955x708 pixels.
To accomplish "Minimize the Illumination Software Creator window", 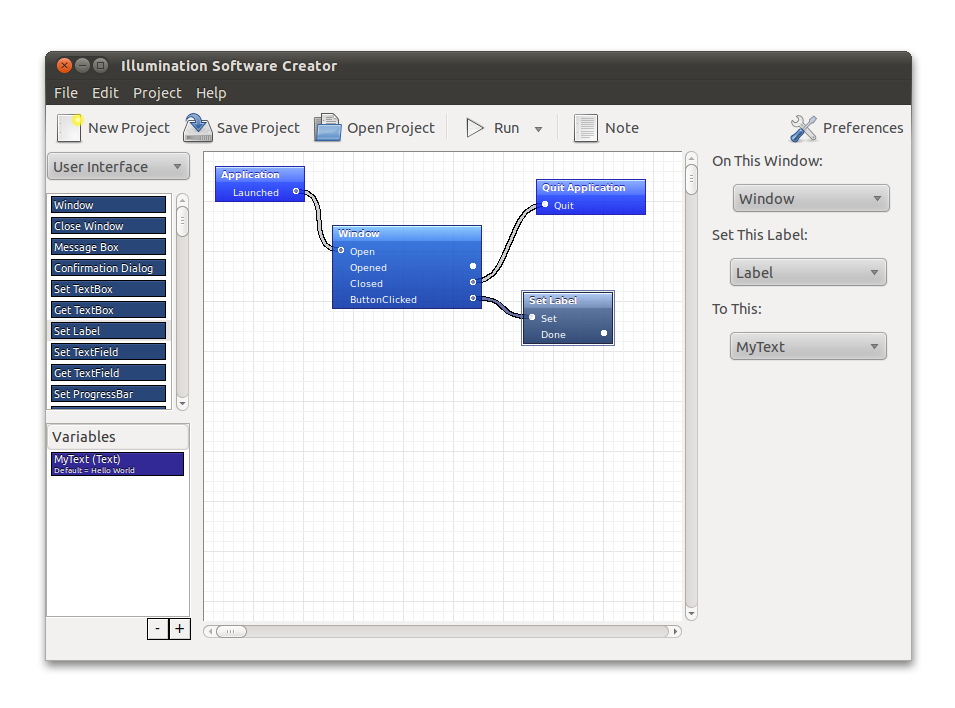I will [82, 65].
